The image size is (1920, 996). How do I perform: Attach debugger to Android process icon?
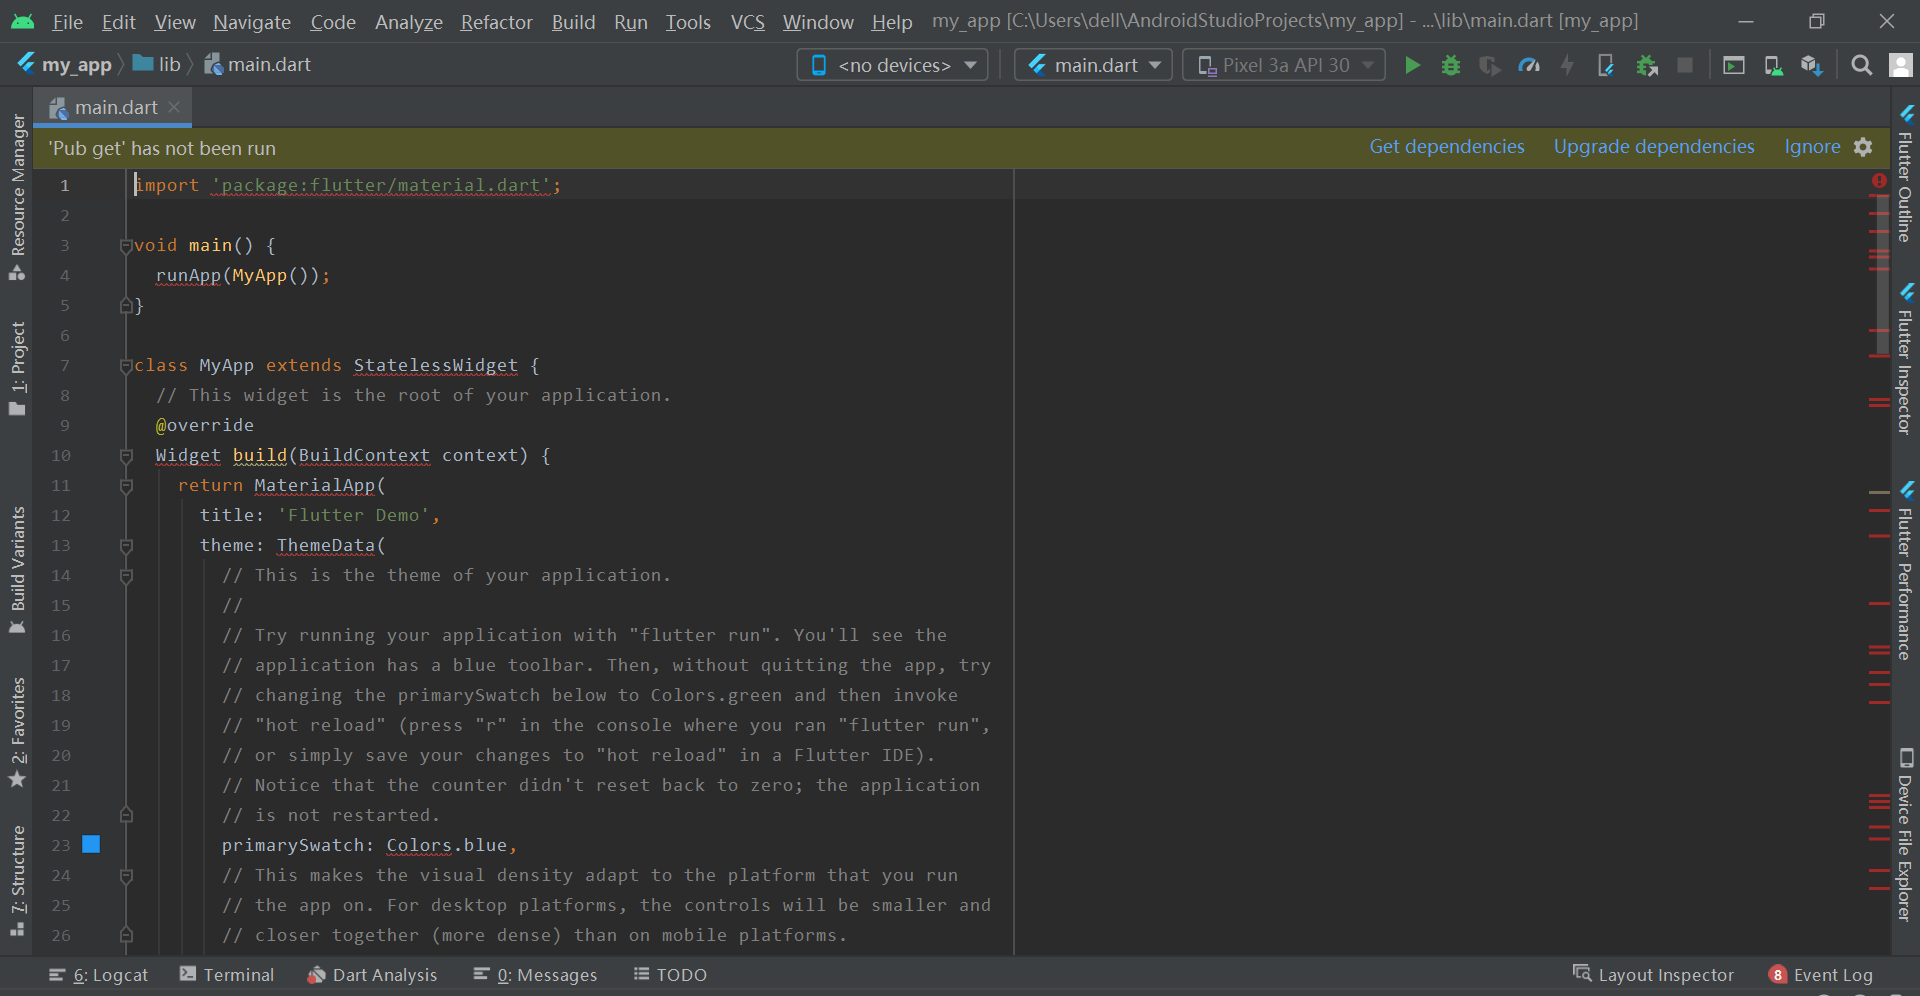(1646, 65)
